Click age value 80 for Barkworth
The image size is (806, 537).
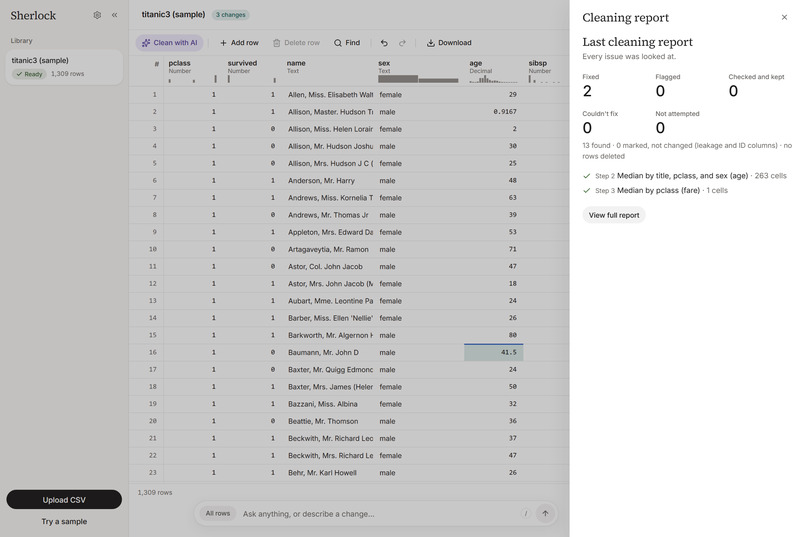[493, 335]
